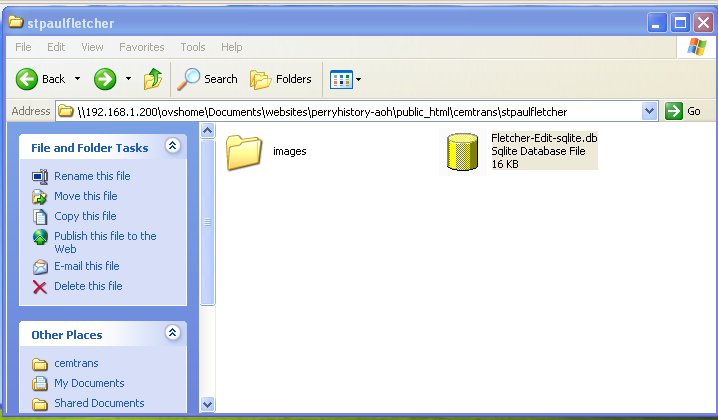Click the title bar folder icon

click(16, 22)
